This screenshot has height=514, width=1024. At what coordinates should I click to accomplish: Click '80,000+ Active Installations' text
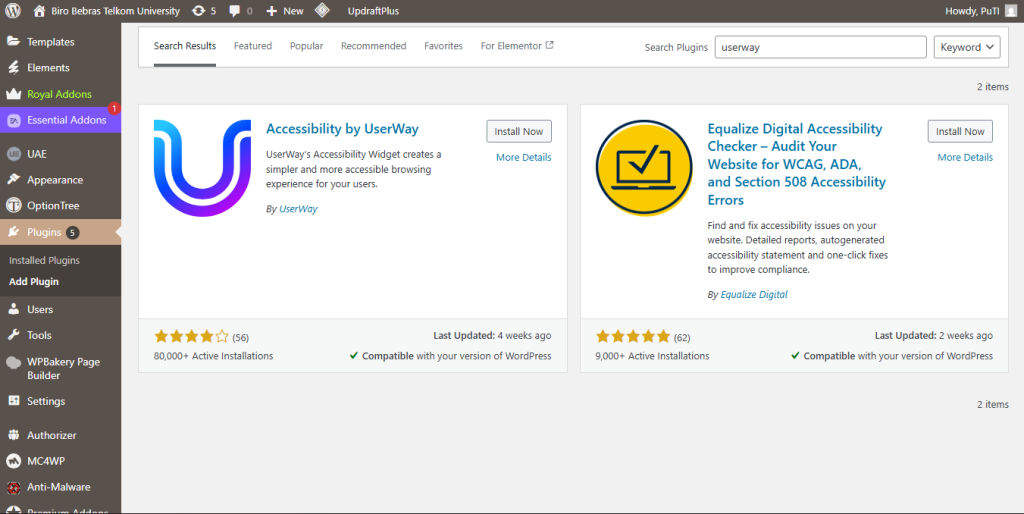coord(214,356)
